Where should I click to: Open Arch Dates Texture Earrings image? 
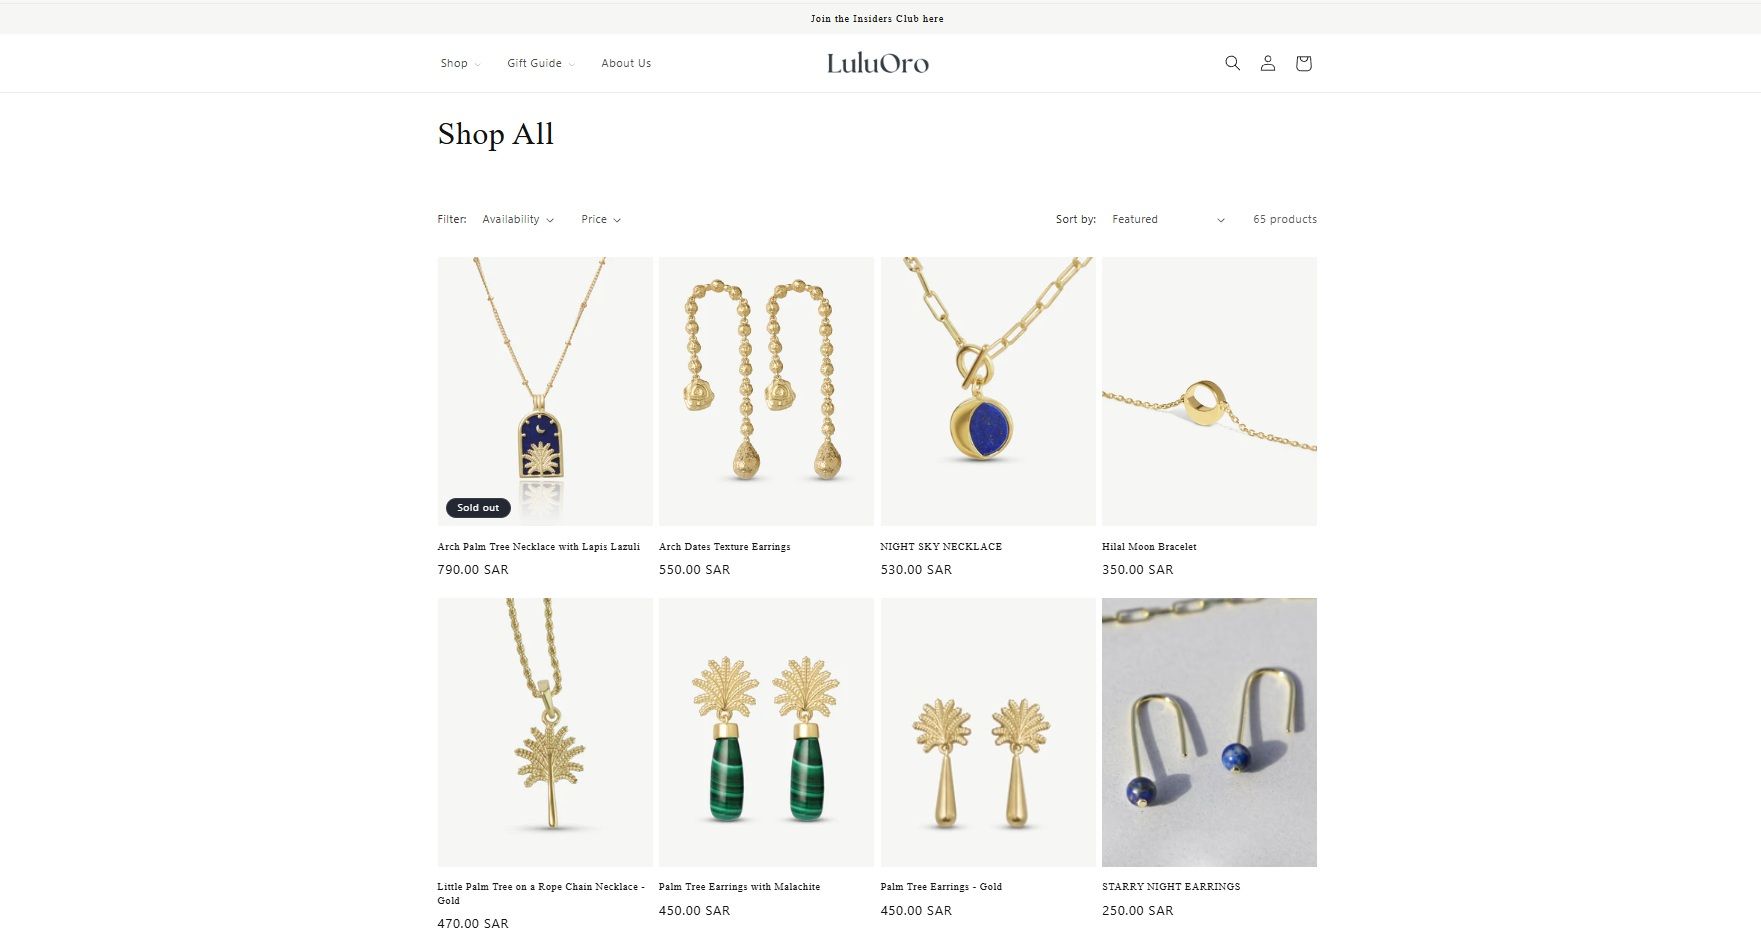click(x=766, y=391)
